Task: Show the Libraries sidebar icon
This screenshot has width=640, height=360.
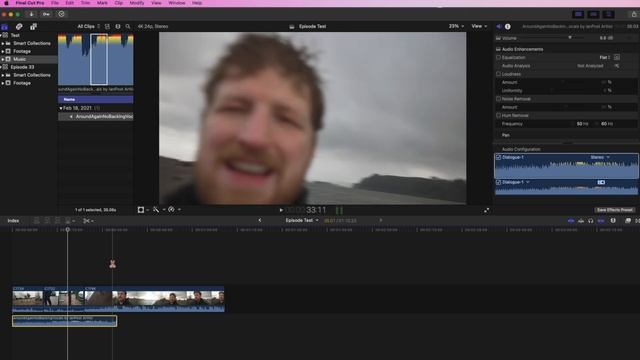Action: click(4, 27)
